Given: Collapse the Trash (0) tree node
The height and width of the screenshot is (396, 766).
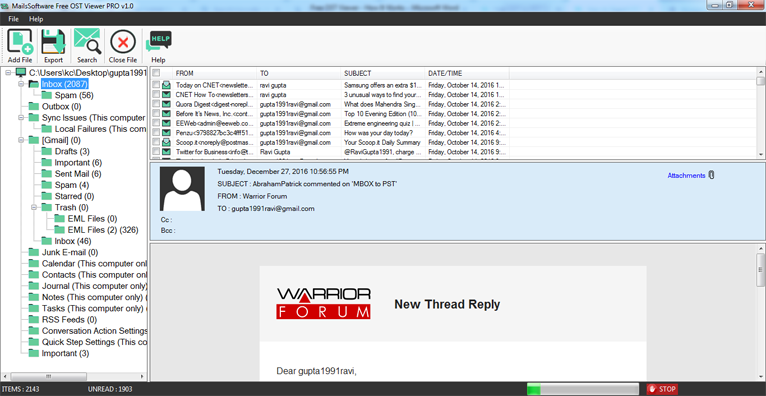Looking at the screenshot, I should click(34, 208).
